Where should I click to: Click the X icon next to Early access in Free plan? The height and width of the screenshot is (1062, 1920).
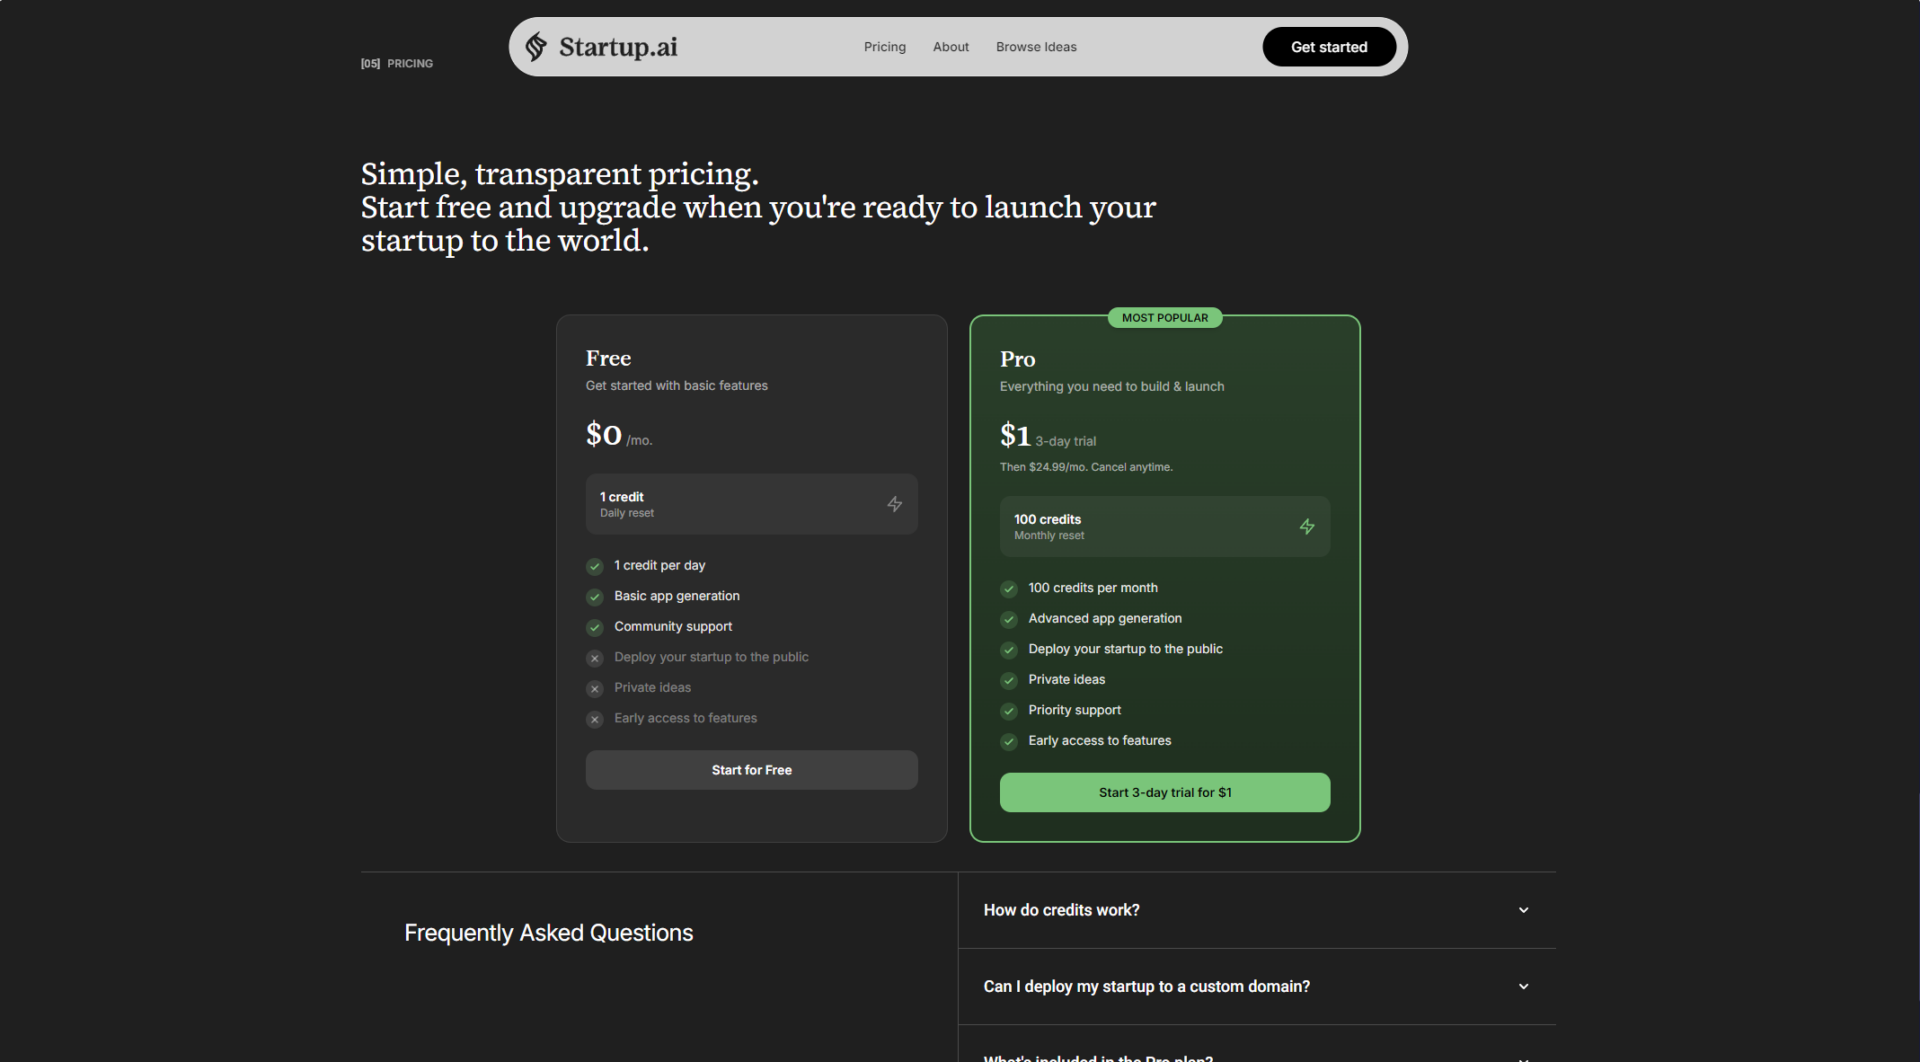(595, 719)
